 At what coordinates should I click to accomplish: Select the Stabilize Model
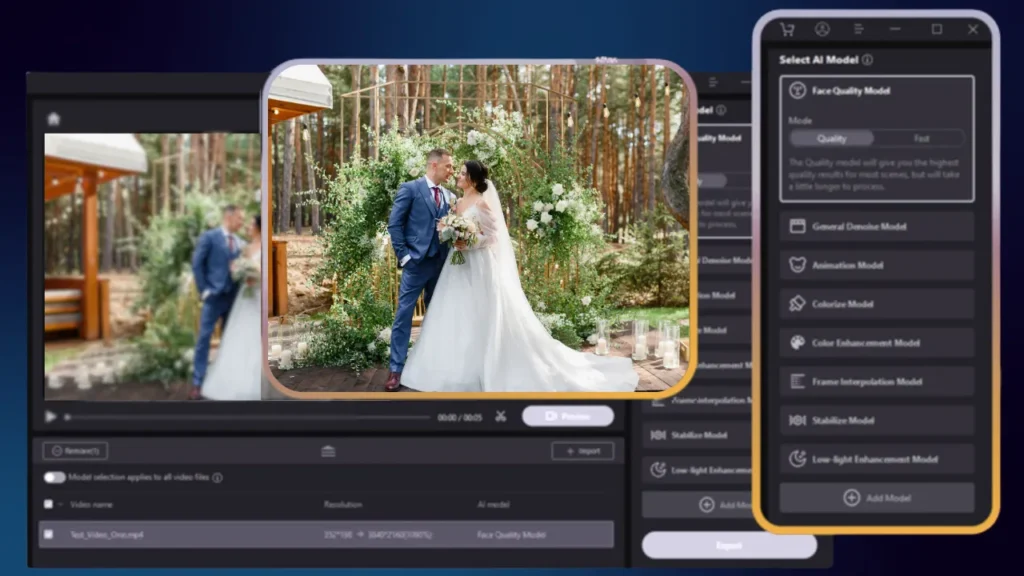tap(876, 420)
